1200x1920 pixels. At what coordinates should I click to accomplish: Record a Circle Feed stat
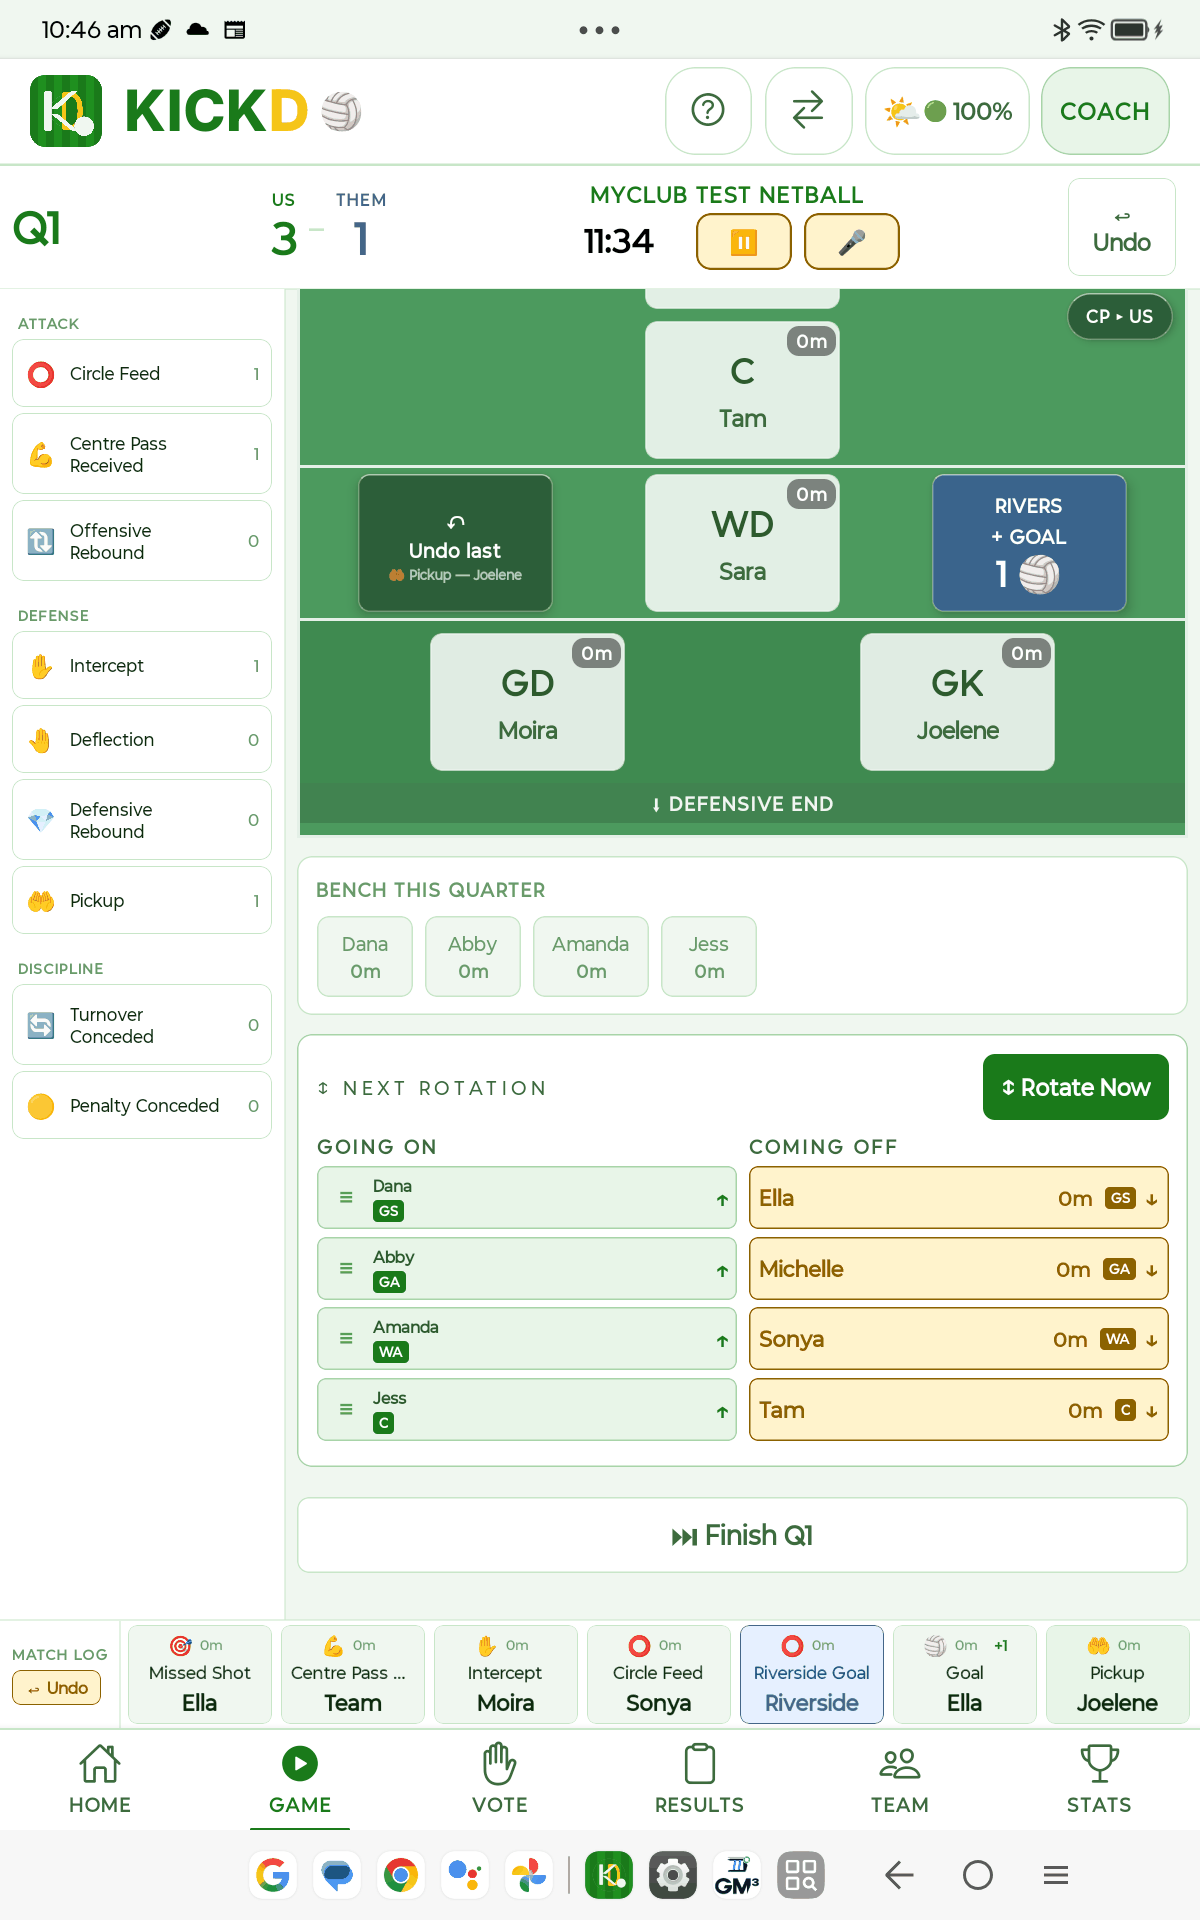(142, 373)
